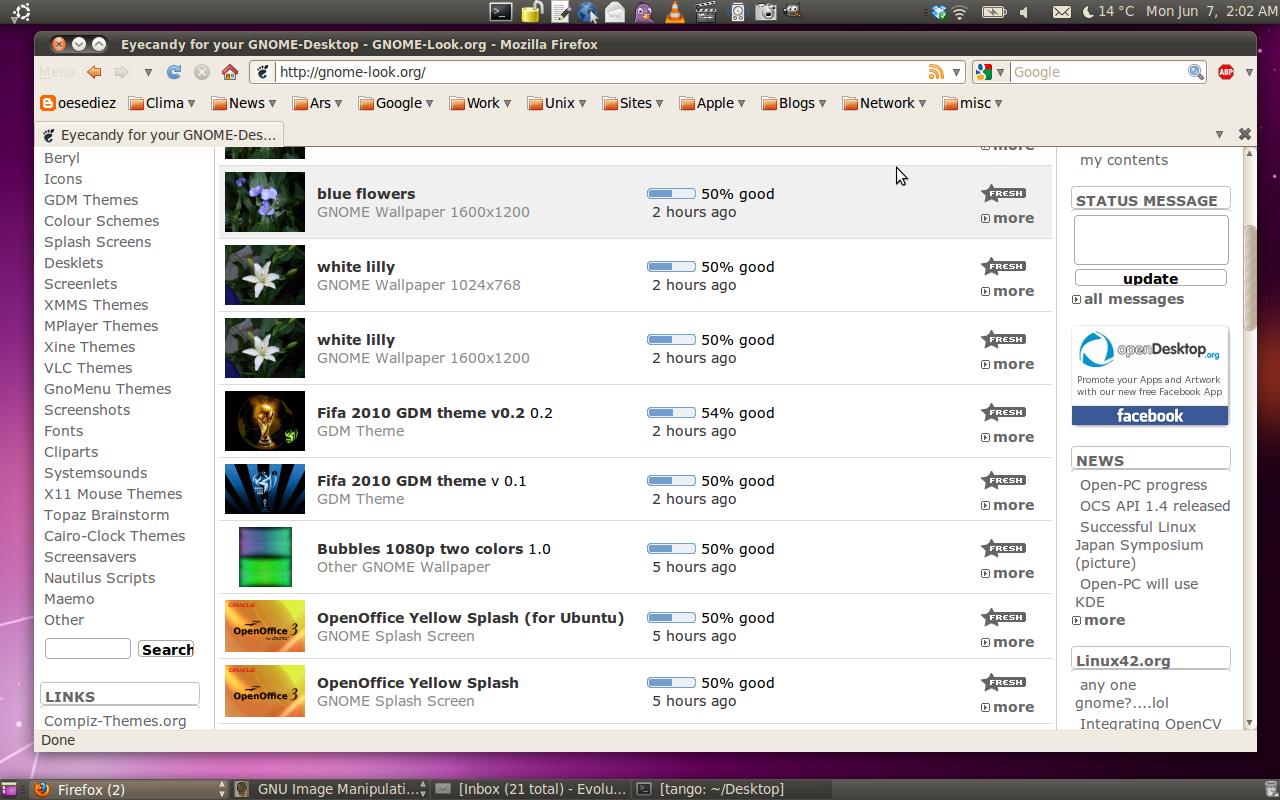The width and height of the screenshot is (1280, 800).
Task: Select the Eyecandy for your GNOME-Desktop tab
Action: (160, 134)
